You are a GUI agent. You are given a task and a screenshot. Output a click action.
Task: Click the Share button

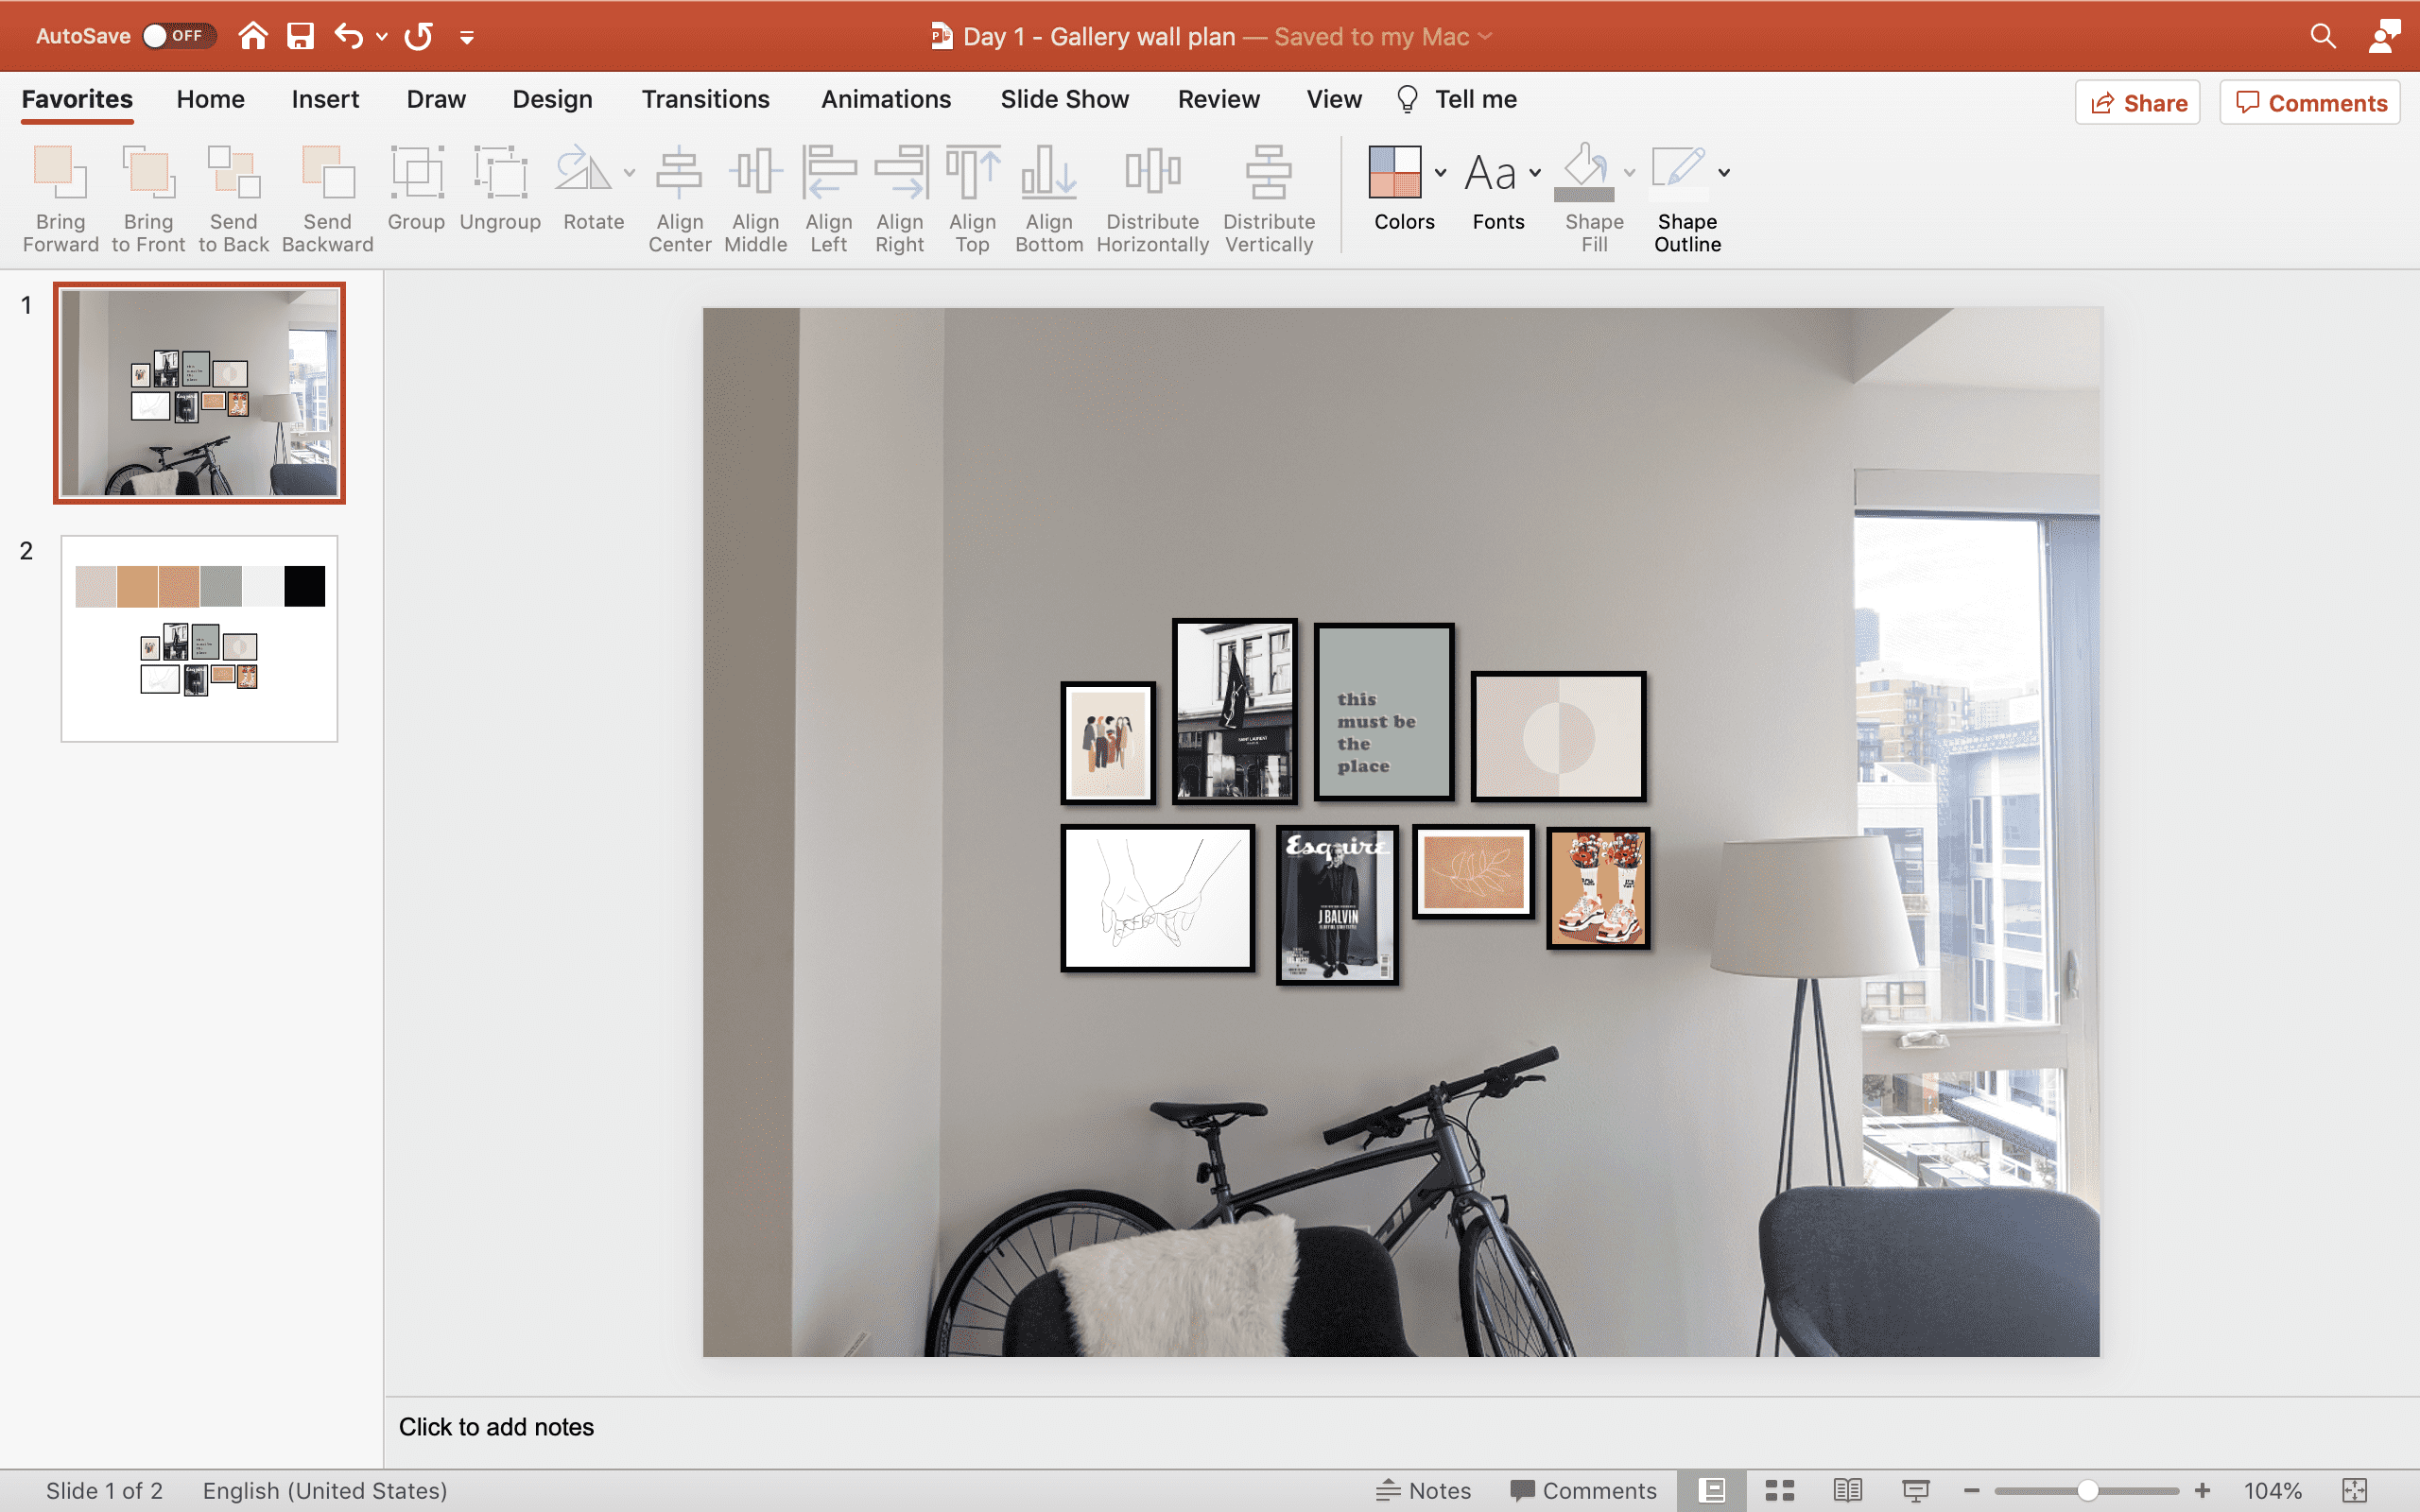[x=2138, y=103]
